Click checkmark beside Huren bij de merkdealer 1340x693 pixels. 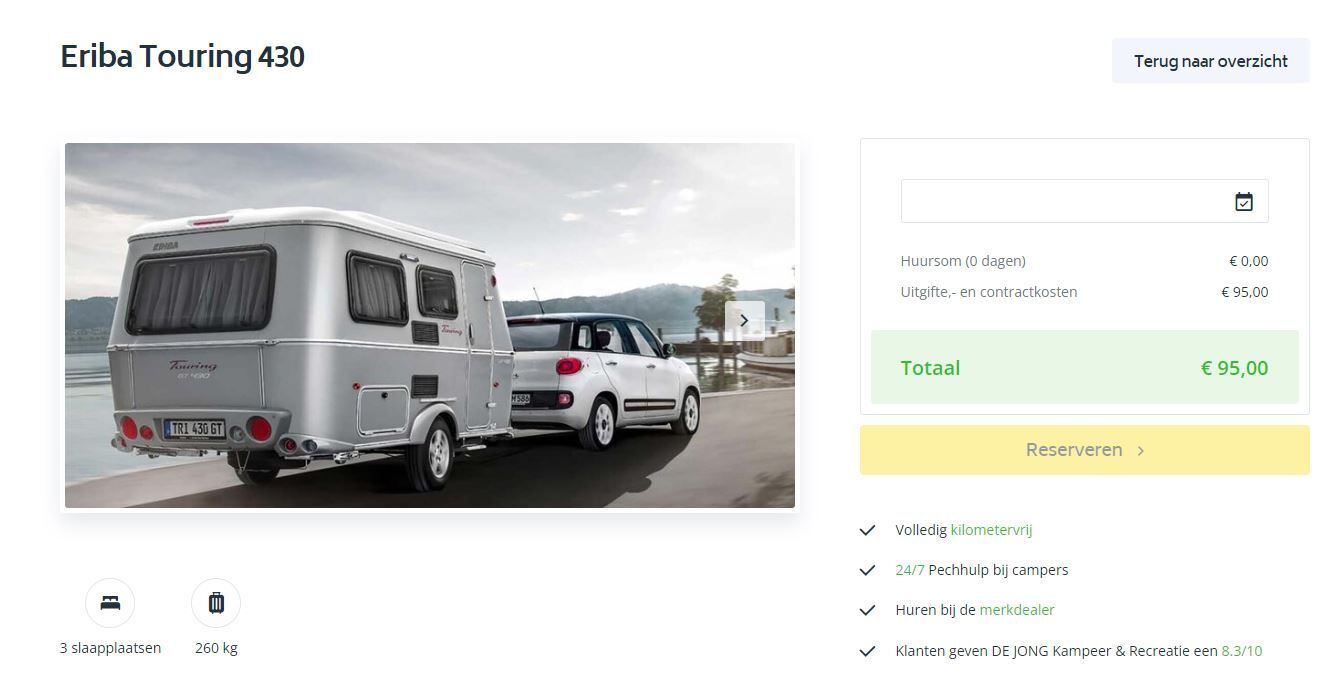click(x=868, y=610)
